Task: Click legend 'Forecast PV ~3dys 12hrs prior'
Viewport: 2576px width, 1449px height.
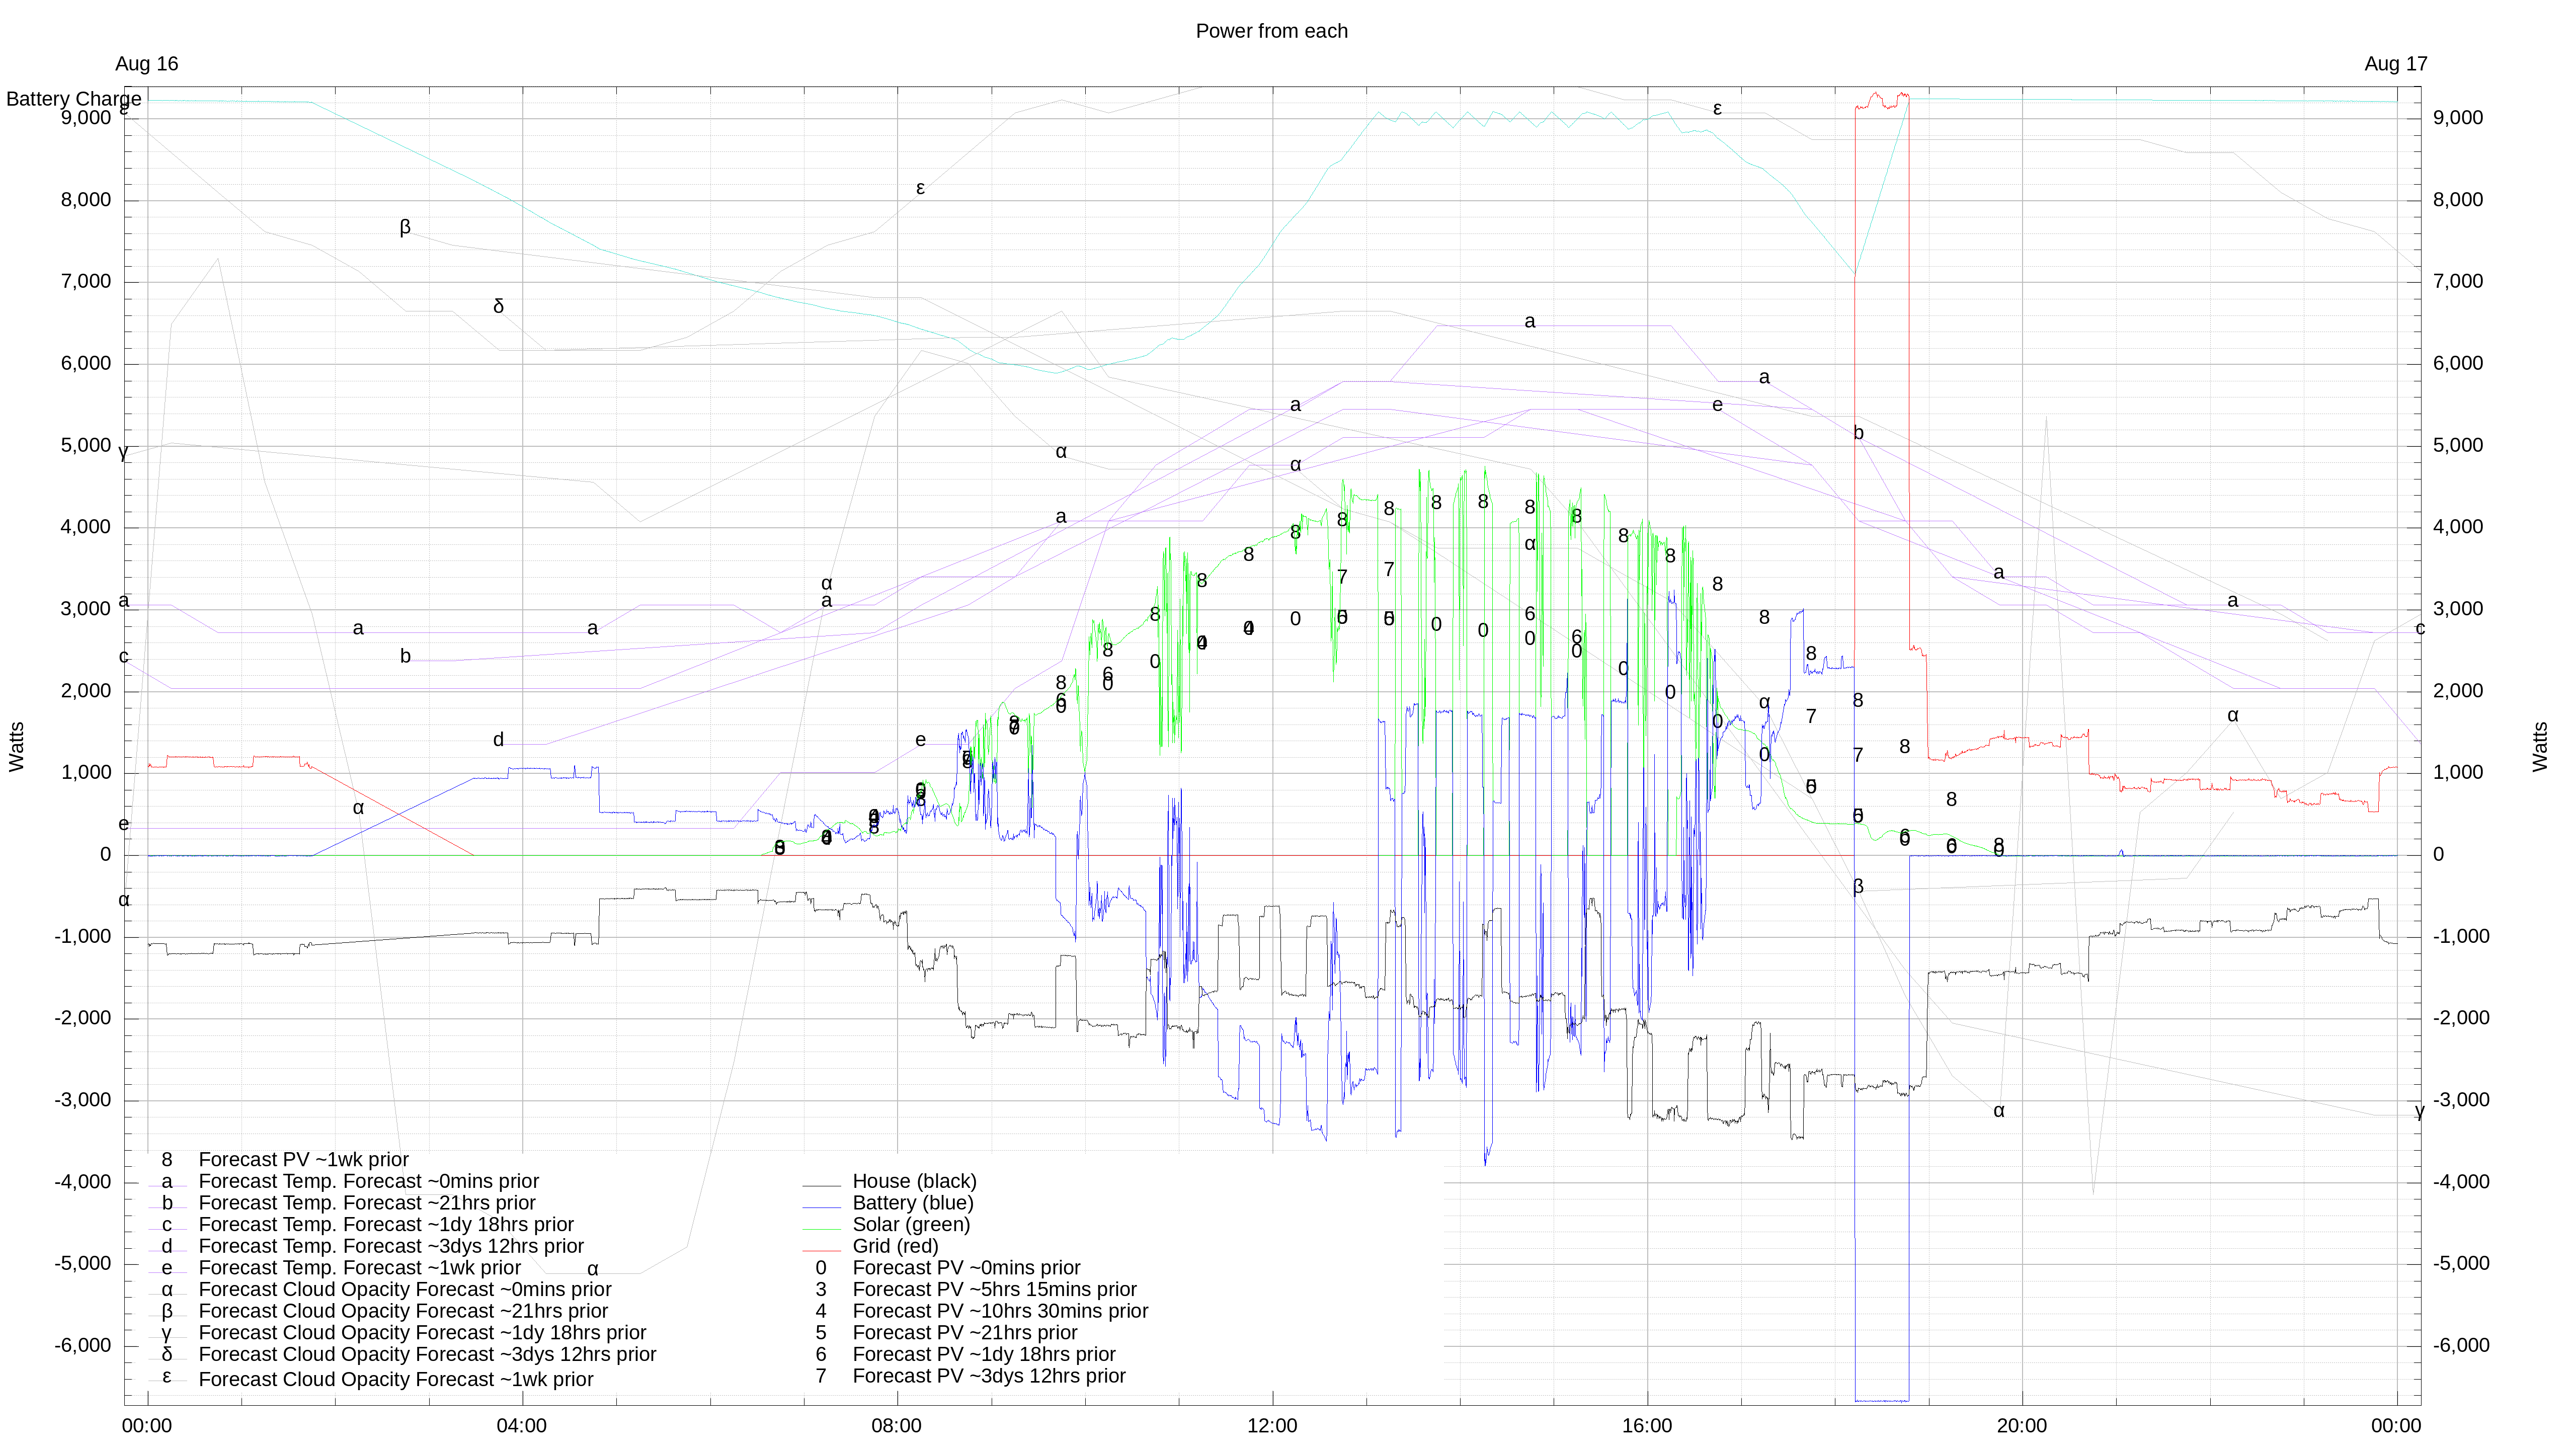Action: [x=989, y=1377]
